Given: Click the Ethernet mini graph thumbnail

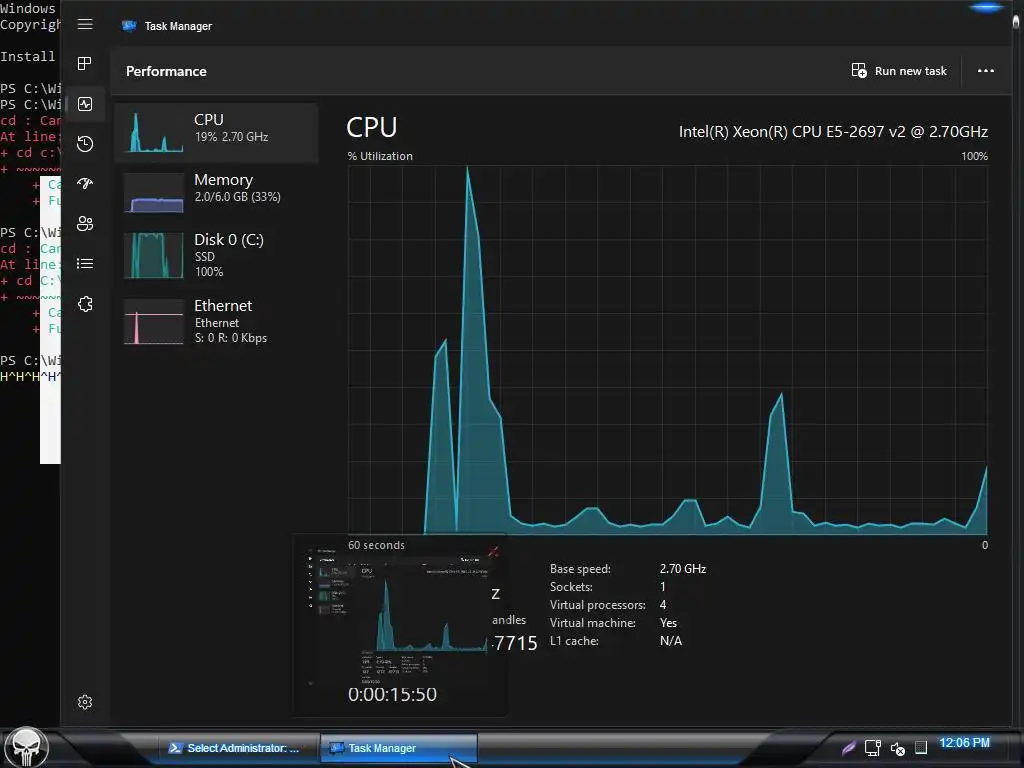Looking at the screenshot, I should tap(154, 321).
